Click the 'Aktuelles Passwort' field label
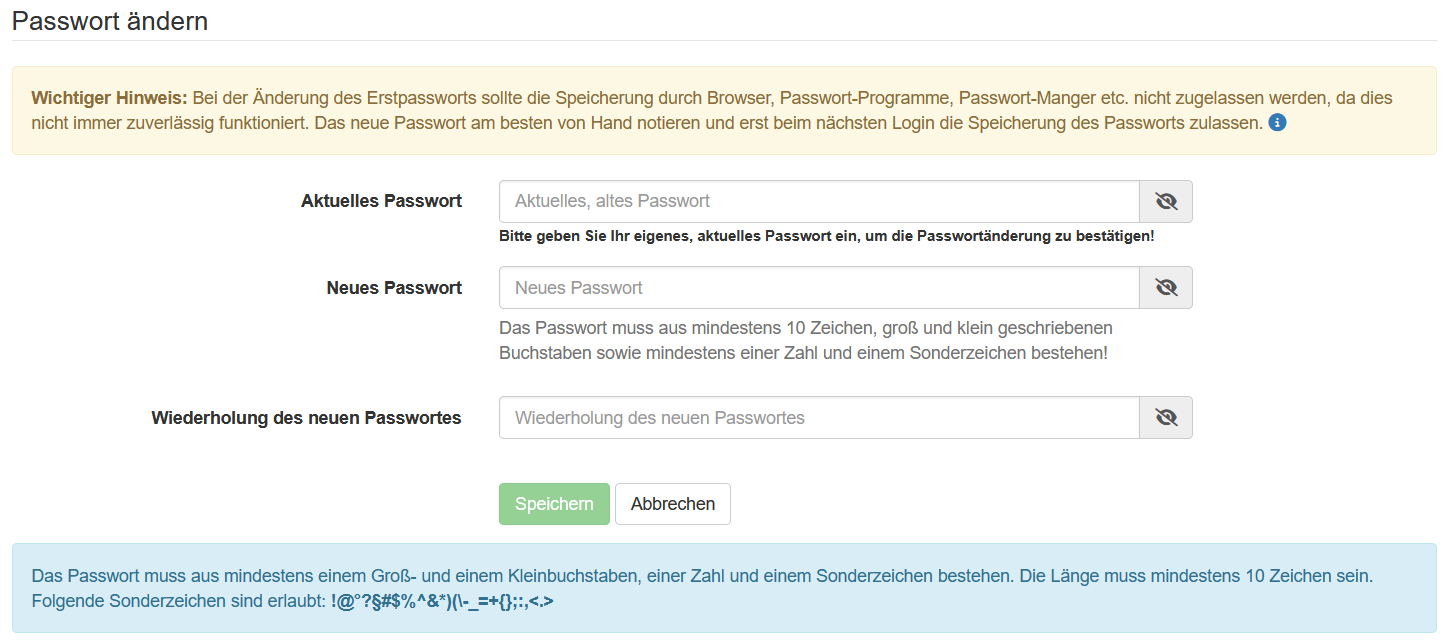1448x642 pixels. pyautogui.click(x=381, y=201)
